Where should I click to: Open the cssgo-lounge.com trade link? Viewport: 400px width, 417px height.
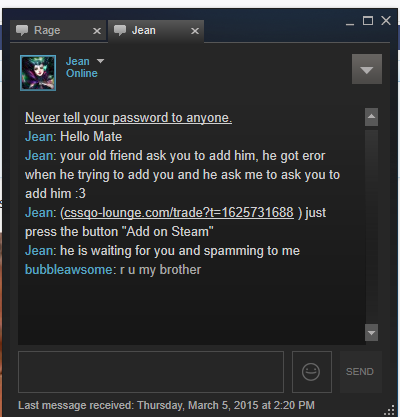179,212
